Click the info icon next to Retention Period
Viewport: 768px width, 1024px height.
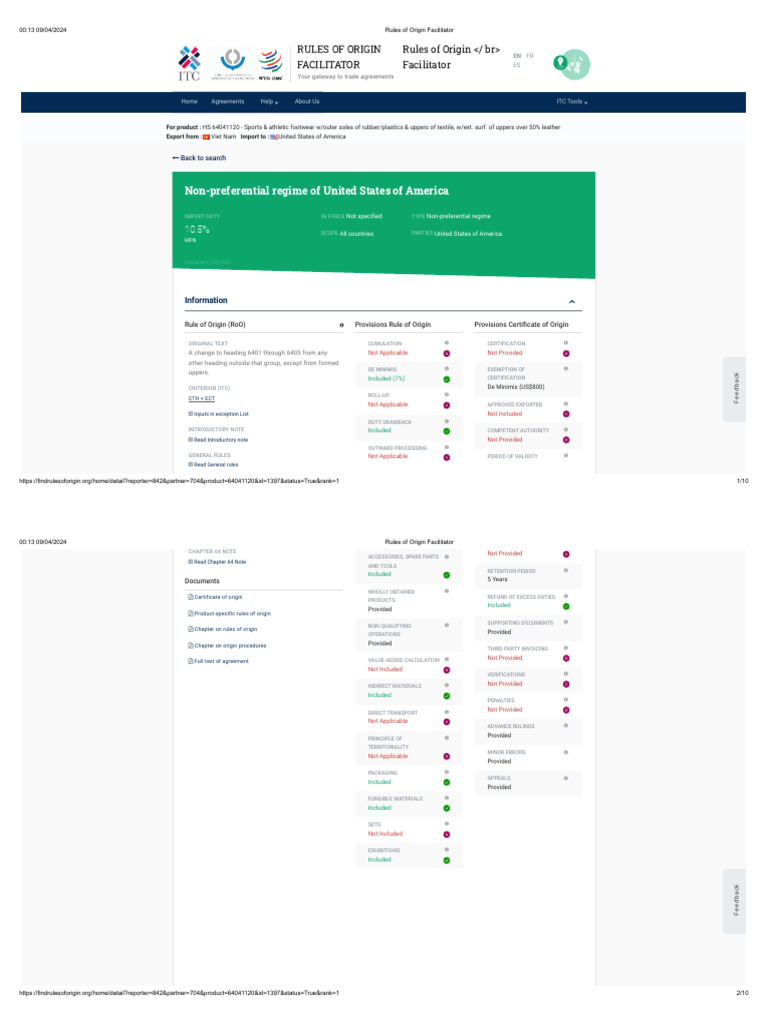(x=566, y=571)
